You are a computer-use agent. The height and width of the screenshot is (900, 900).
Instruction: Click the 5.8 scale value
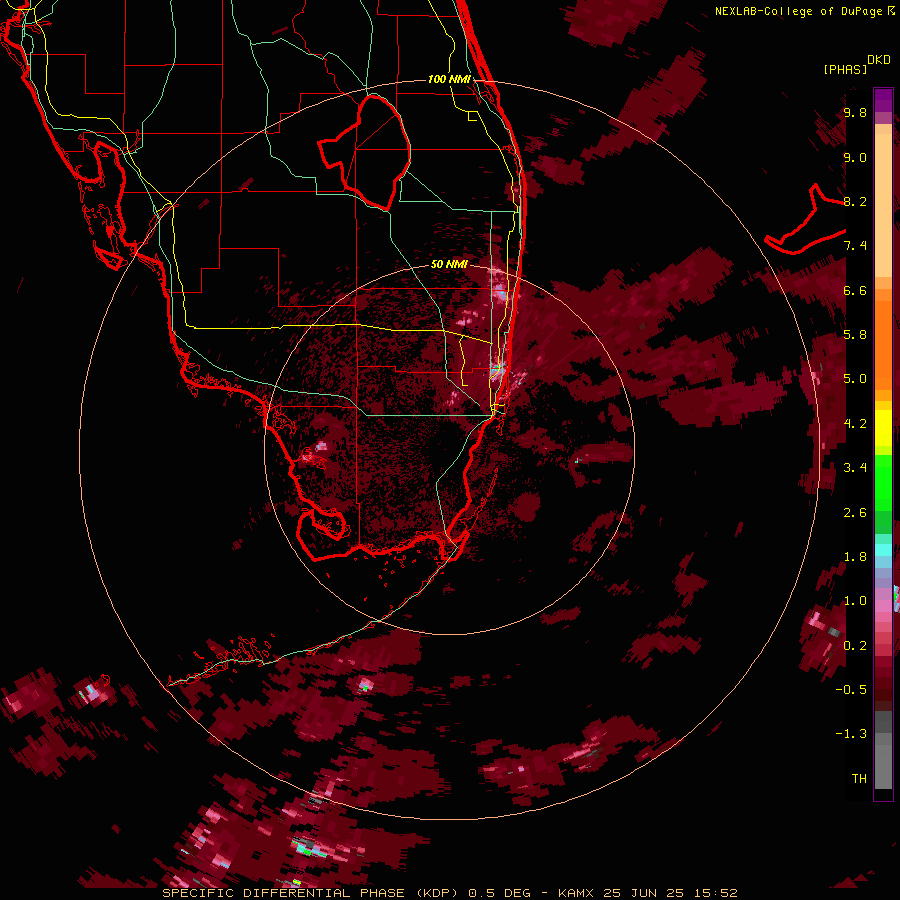click(x=855, y=335)
